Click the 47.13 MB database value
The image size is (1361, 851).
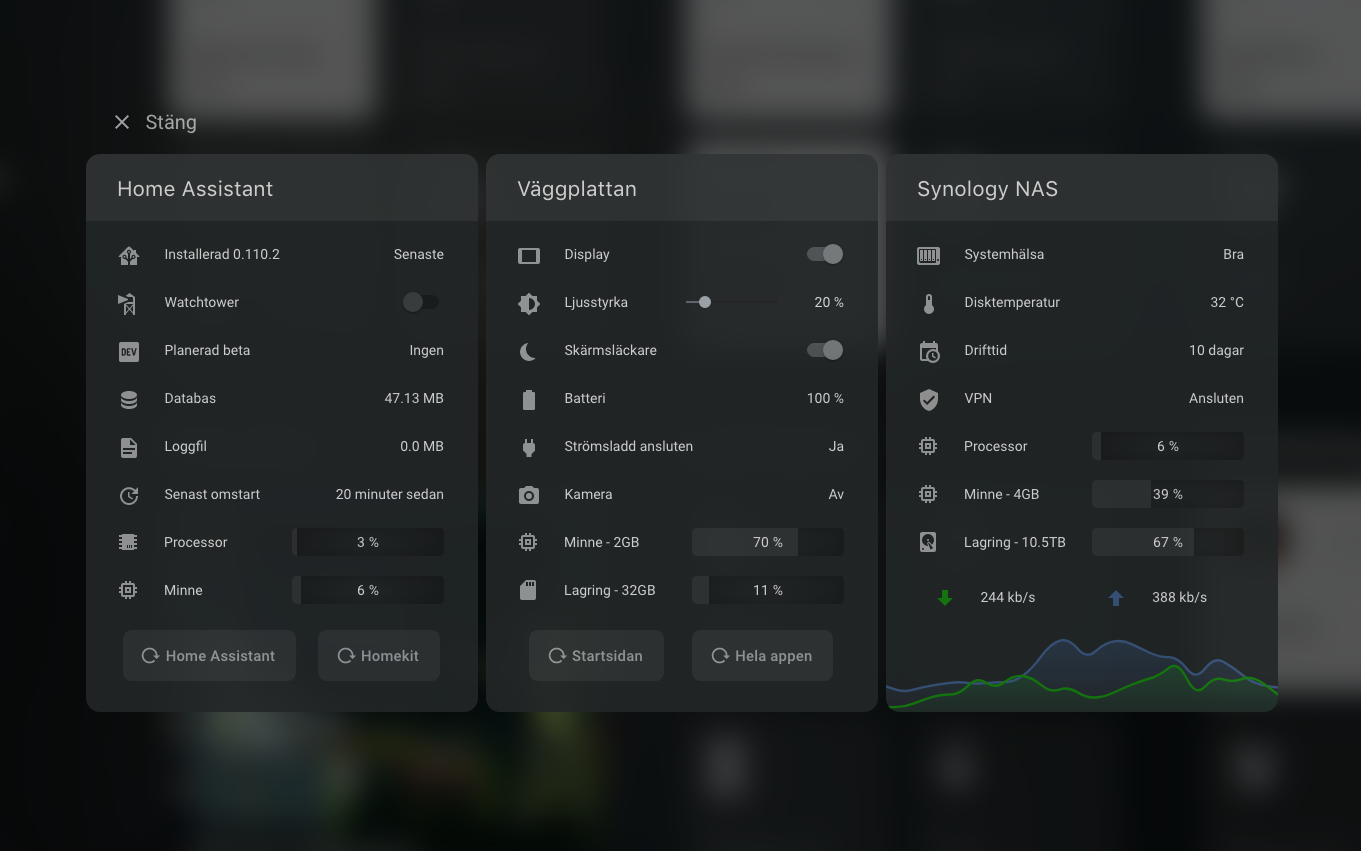pyautogui.click(x=414, y=398)
